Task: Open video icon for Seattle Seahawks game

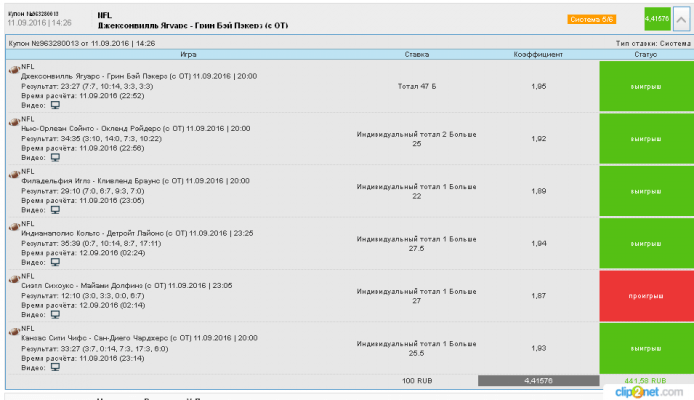Action: point(56,315)
